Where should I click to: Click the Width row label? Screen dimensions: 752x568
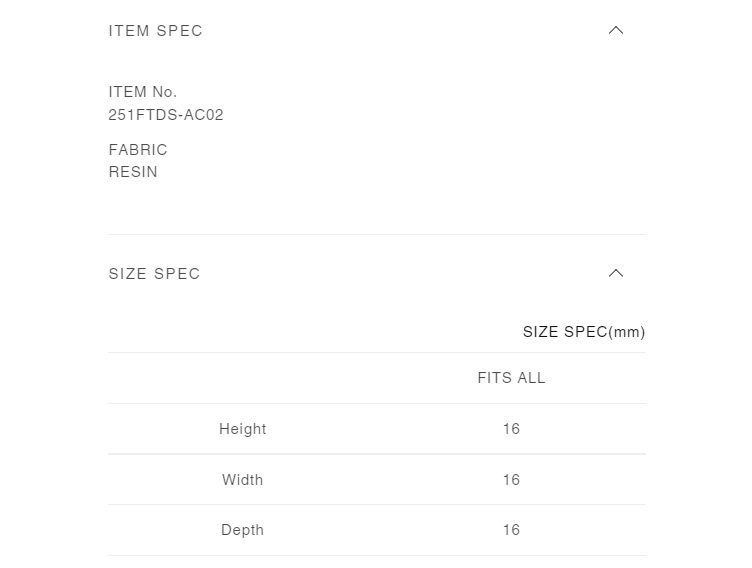[x=242, y=480]
